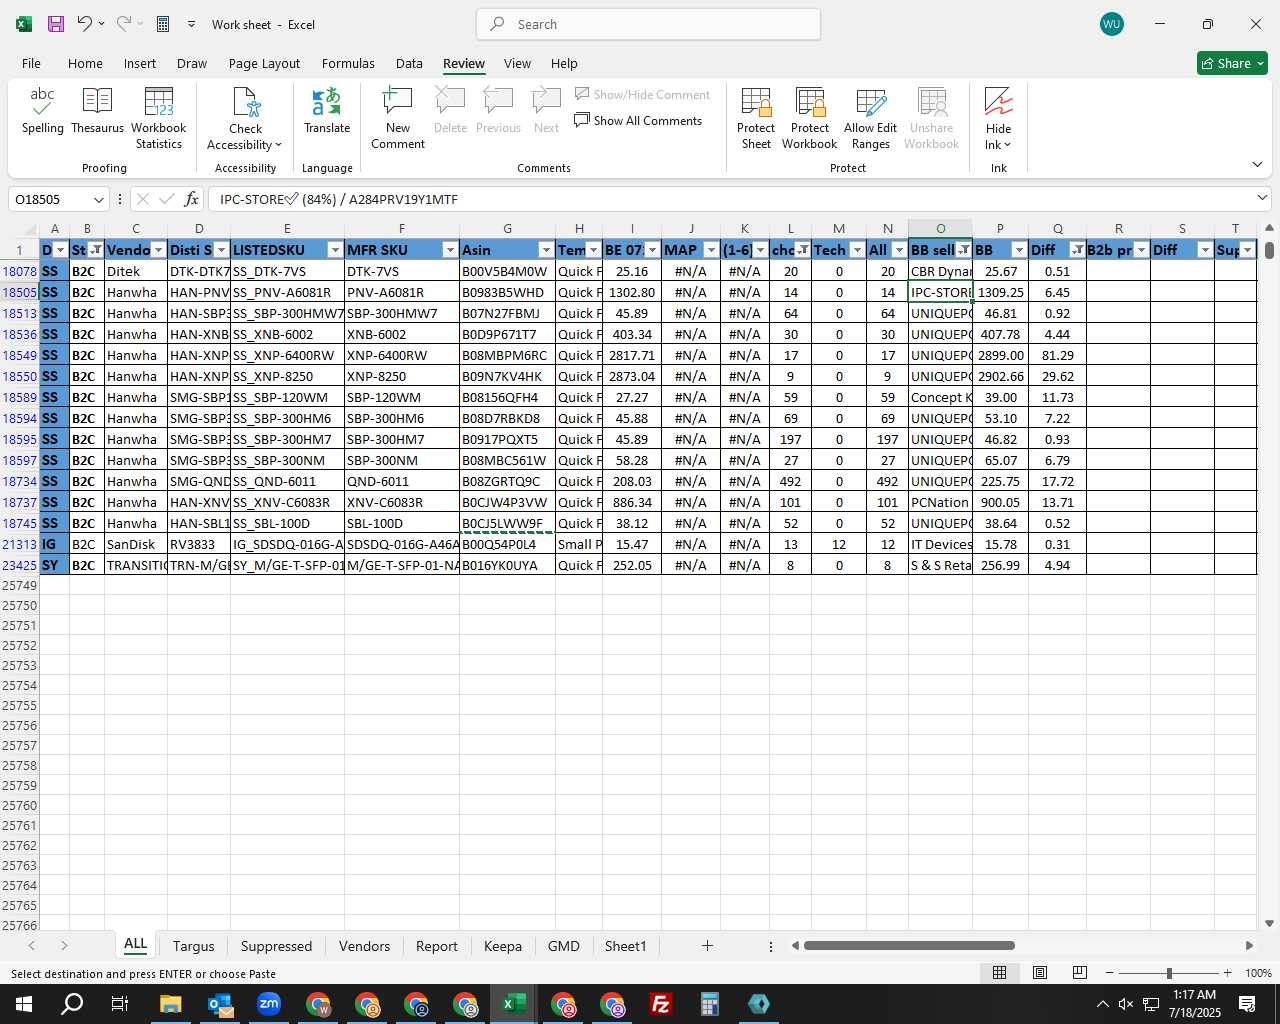Zoom in with the plus button
The width and height of the screenshot is (1280, 1024).
click(1228, 973)
